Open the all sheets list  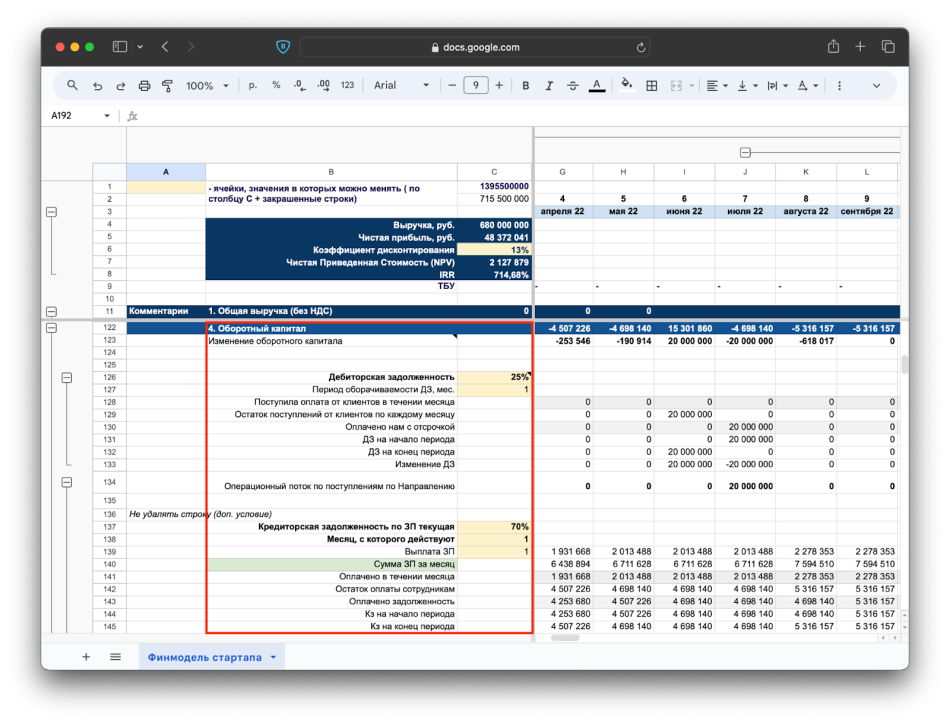pyautogui.click(x=115, y=657)
